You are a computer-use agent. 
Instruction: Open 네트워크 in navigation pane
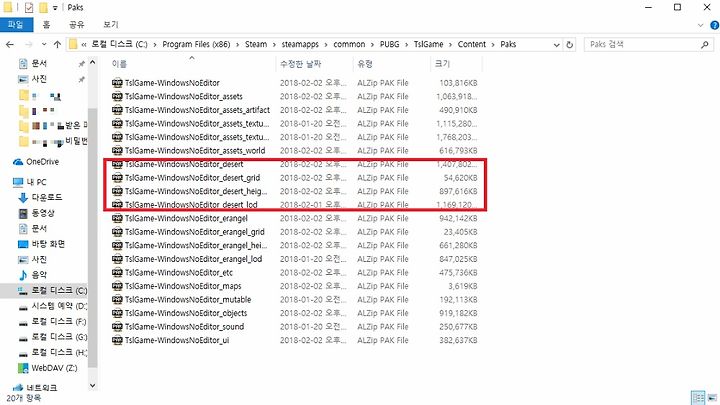tap(35, 388)
